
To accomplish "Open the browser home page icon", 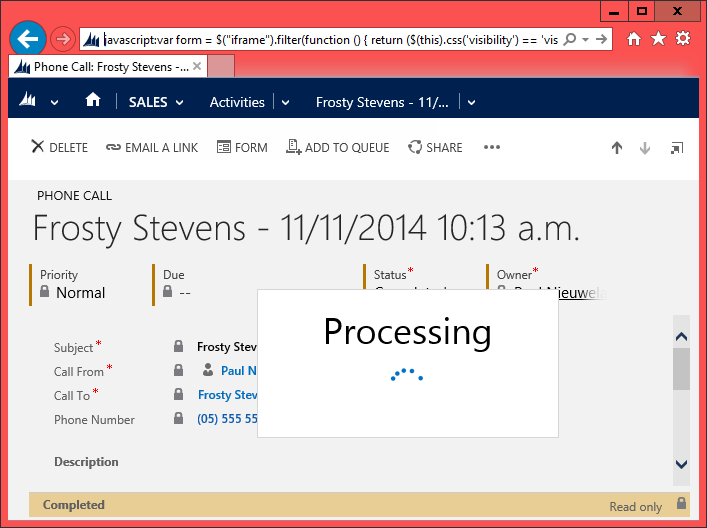I will 634,39.
